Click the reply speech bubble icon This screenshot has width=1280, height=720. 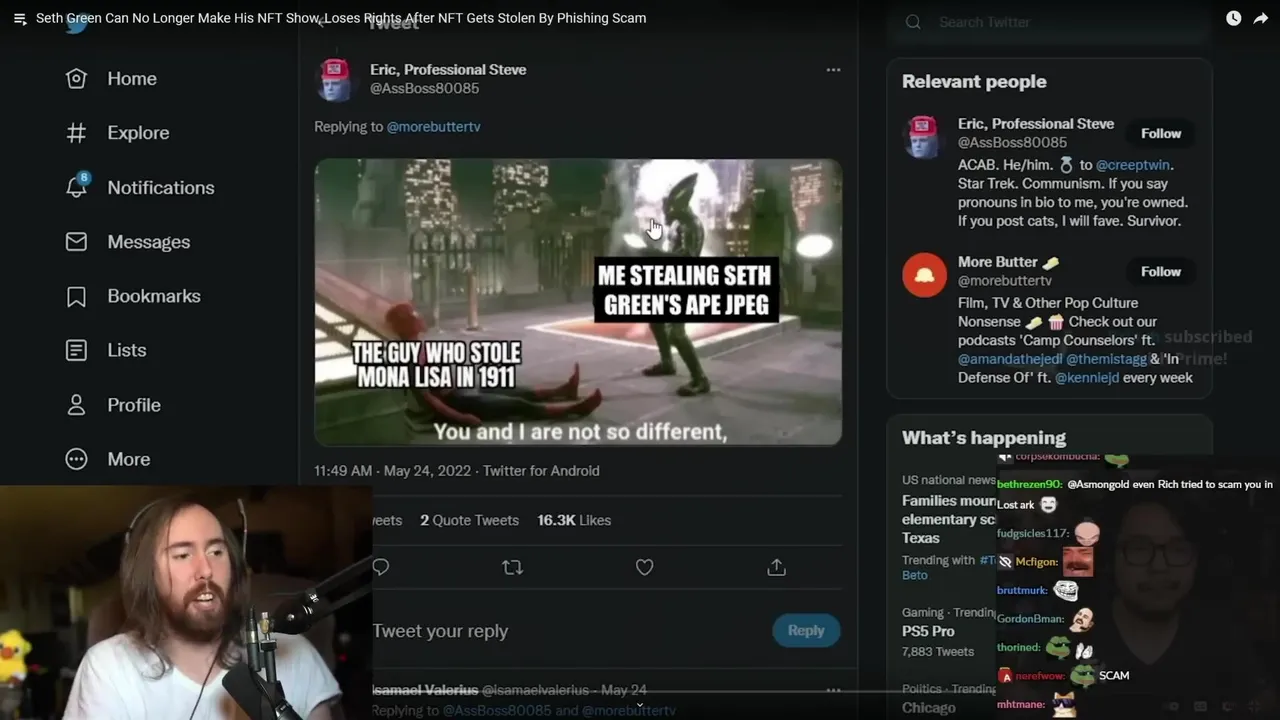tap(380, 567)
